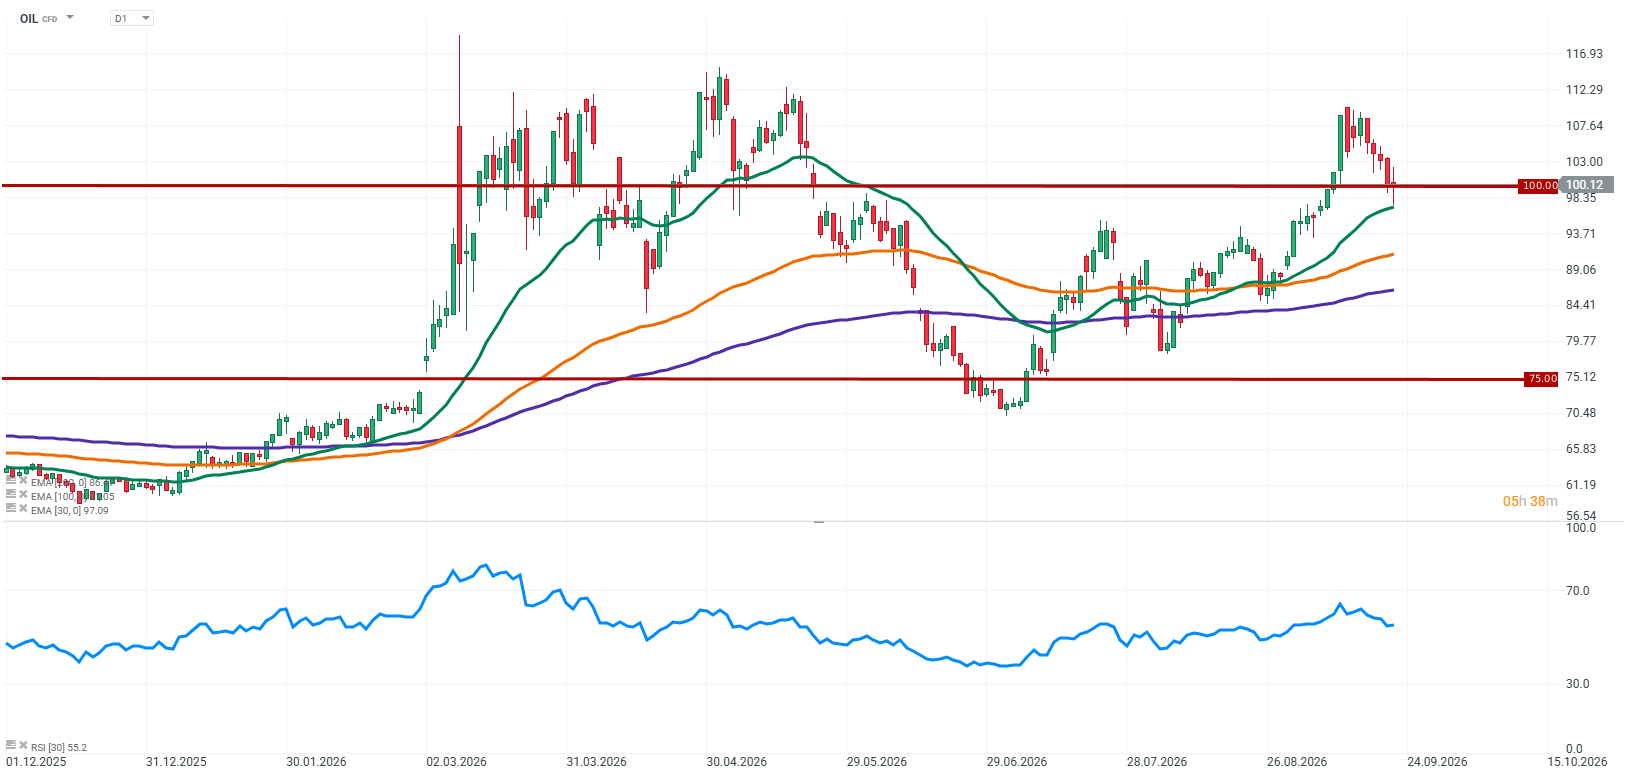Click the 24.09.2026 date axis label
This screenshot has height=779, width=1626.
1437,762
